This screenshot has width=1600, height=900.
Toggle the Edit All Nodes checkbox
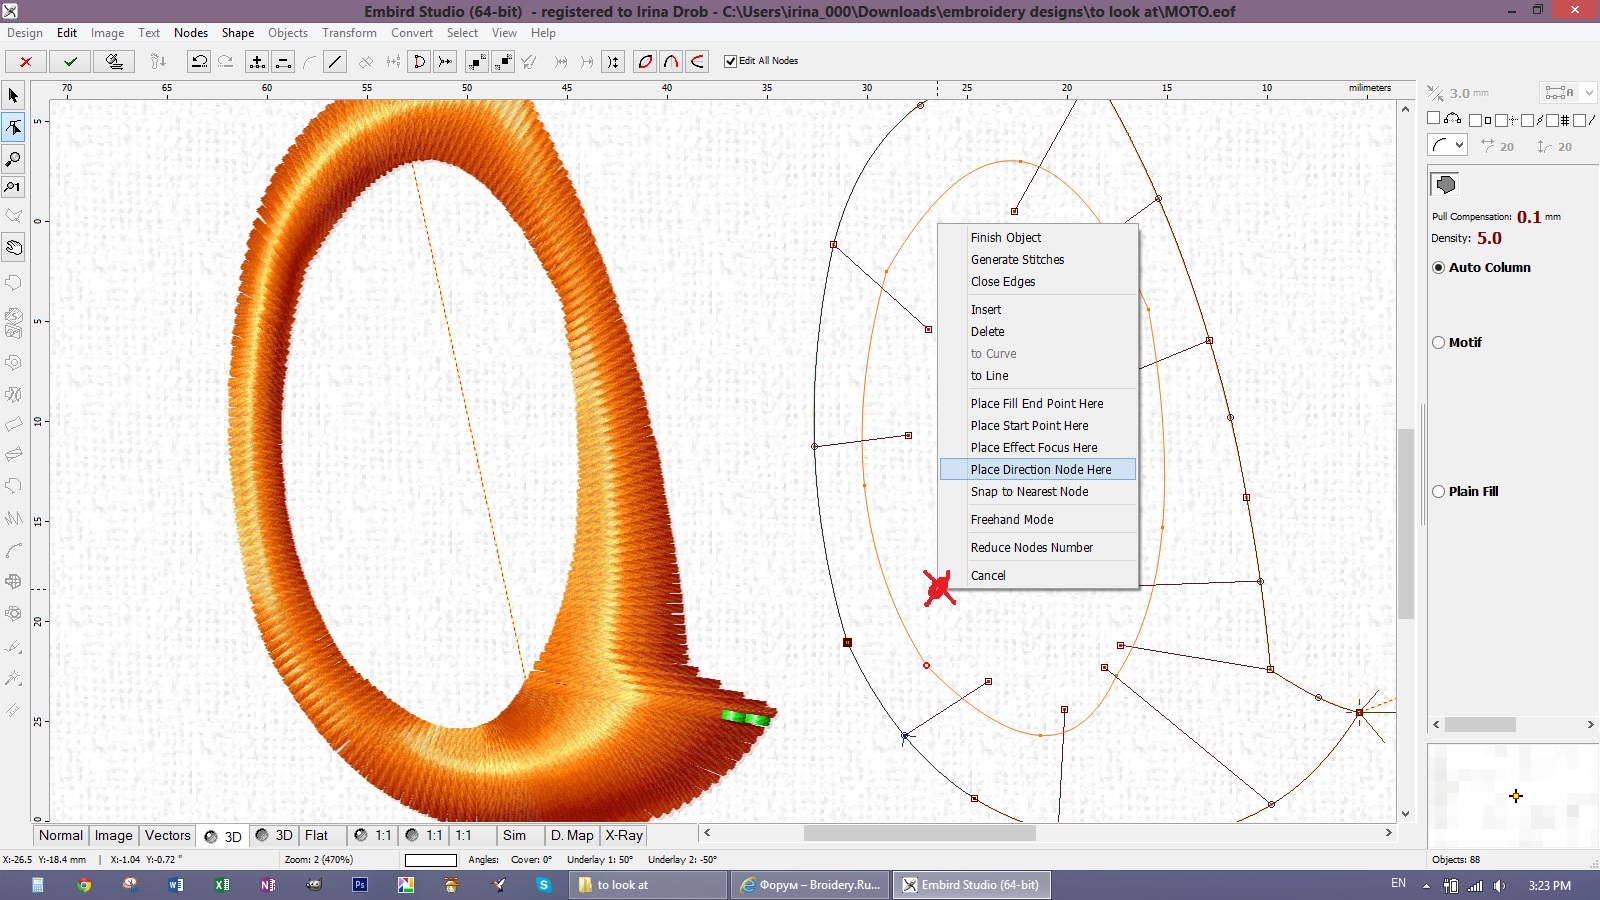click(731, 61)
